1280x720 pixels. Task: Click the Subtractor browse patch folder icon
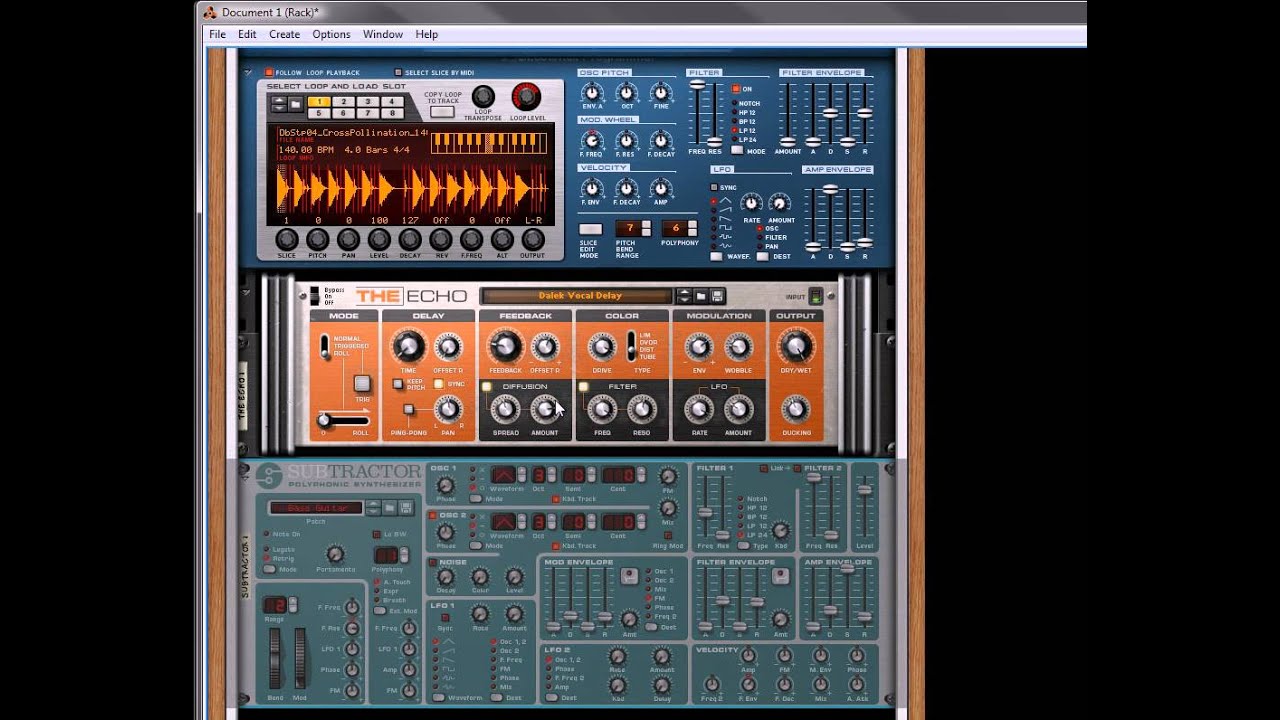[x=389, y=508]
